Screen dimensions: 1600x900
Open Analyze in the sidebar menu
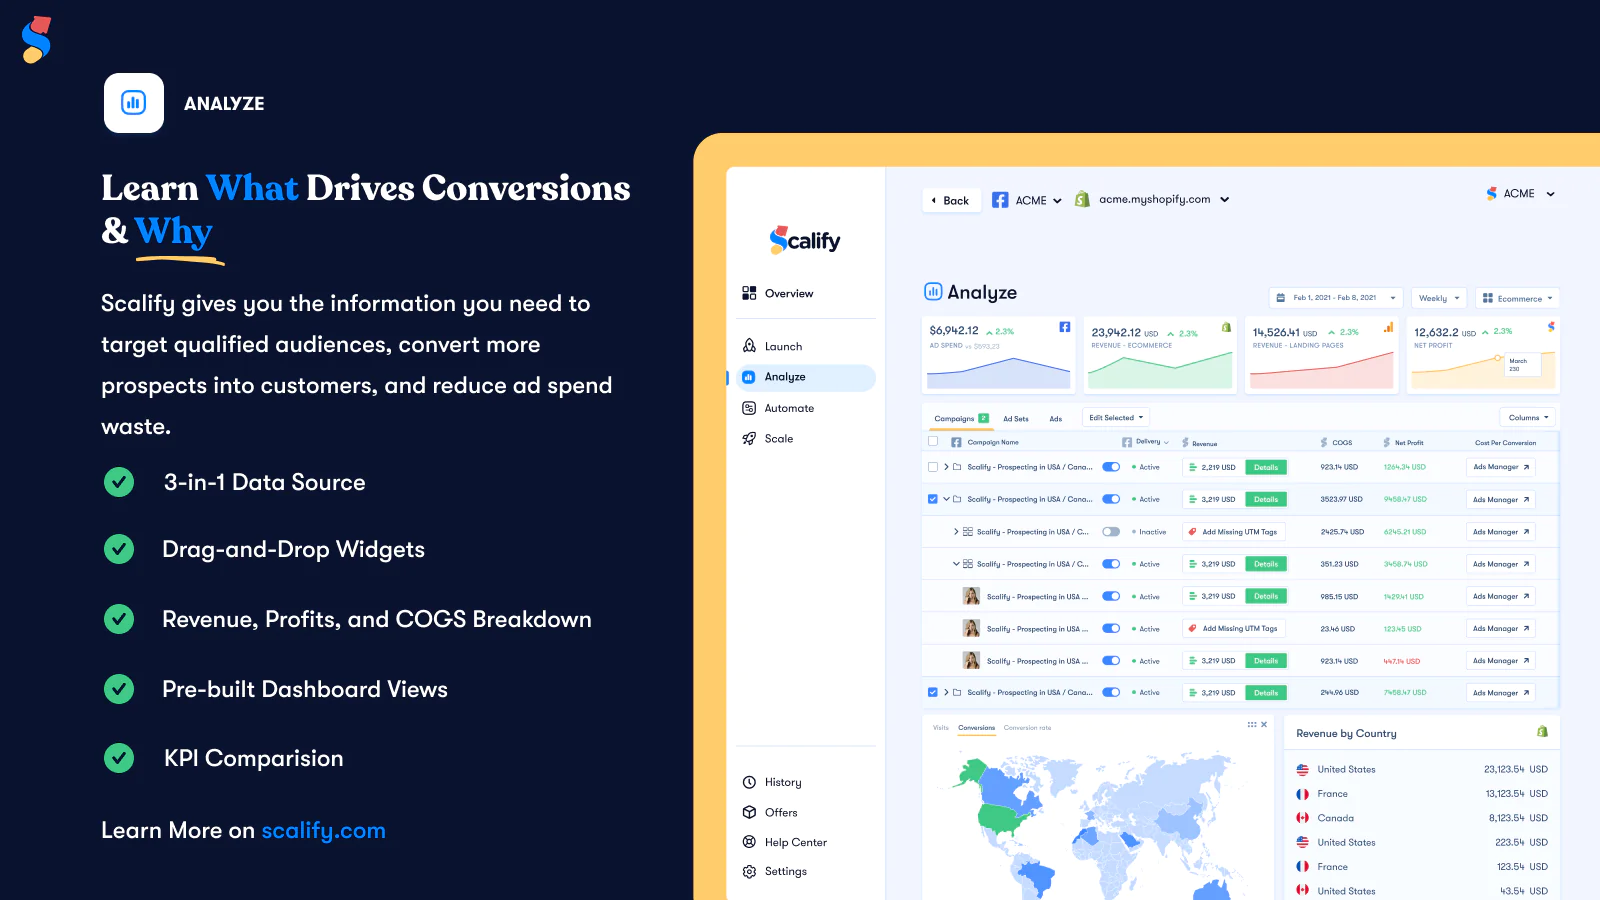click(x=806, y=377)
